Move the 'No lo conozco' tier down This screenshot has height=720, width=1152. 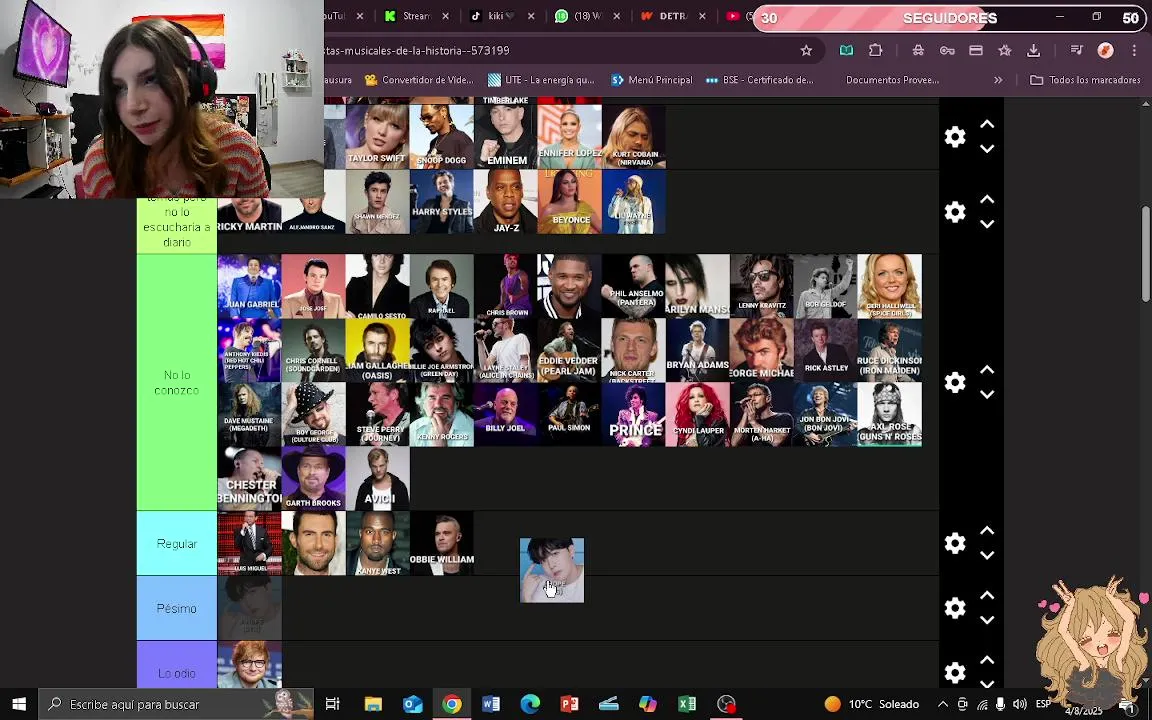(x=987, y=395)
